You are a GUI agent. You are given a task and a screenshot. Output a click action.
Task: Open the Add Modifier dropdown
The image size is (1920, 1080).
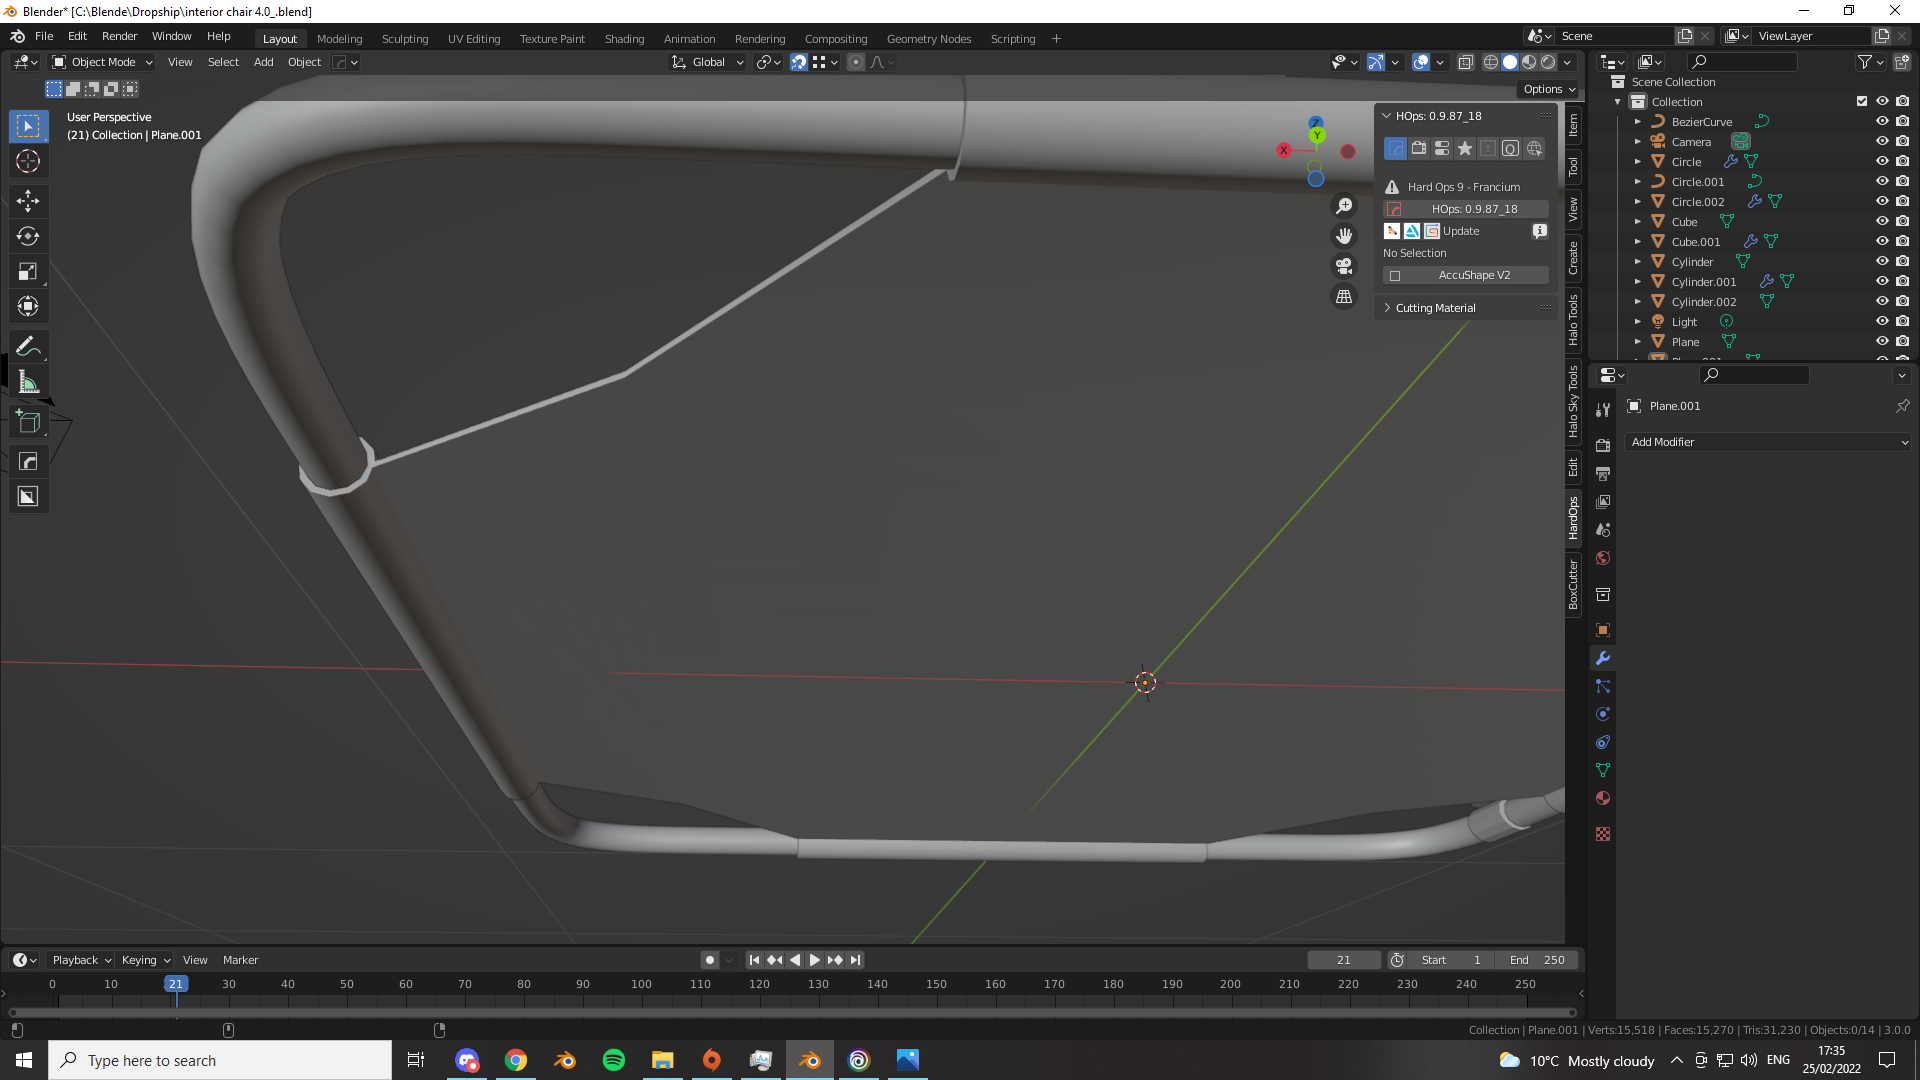(x=1768, y=442)
